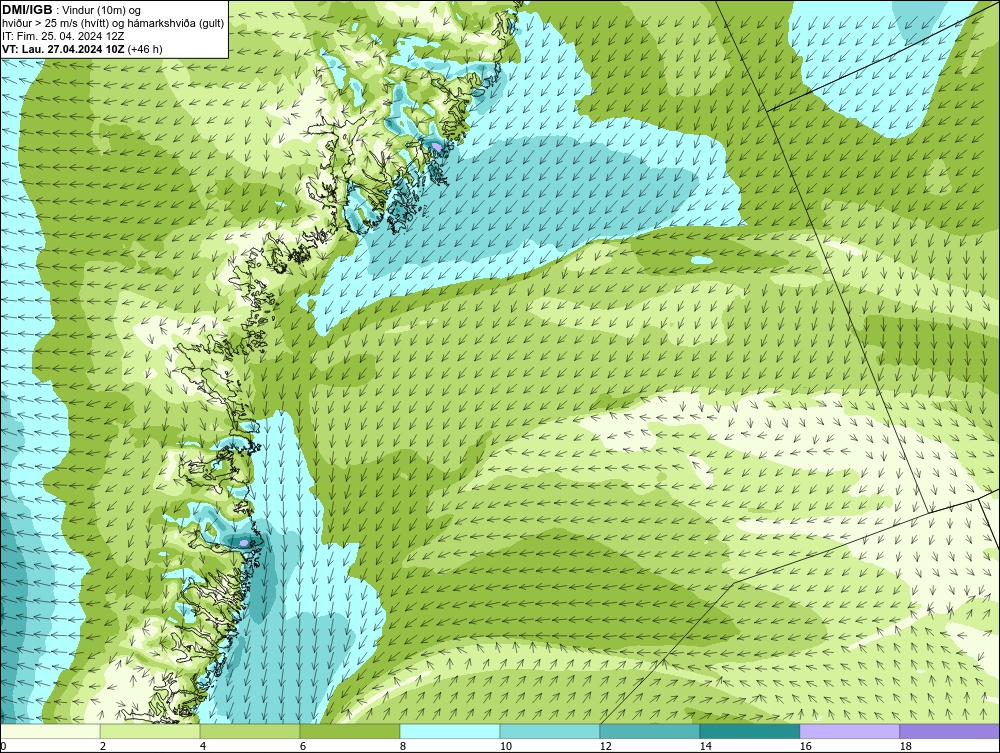Click the 2–4 m/s light green legend swatch
1000x753 pixels.
pyautogui.click(x=150, y=731)
